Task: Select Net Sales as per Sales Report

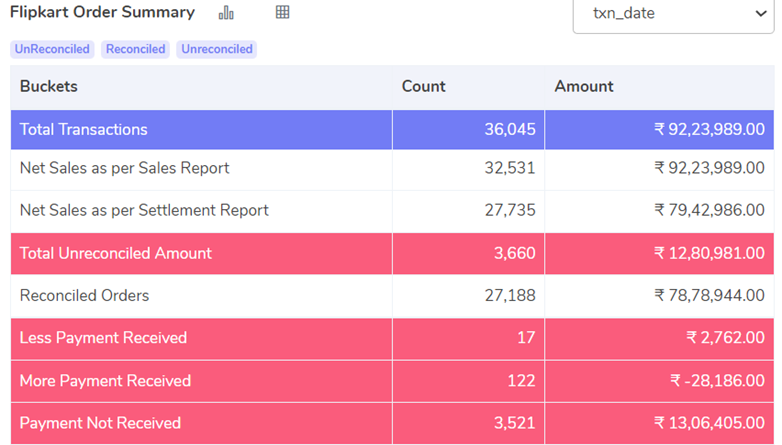Action: click(x=124, y=168)
